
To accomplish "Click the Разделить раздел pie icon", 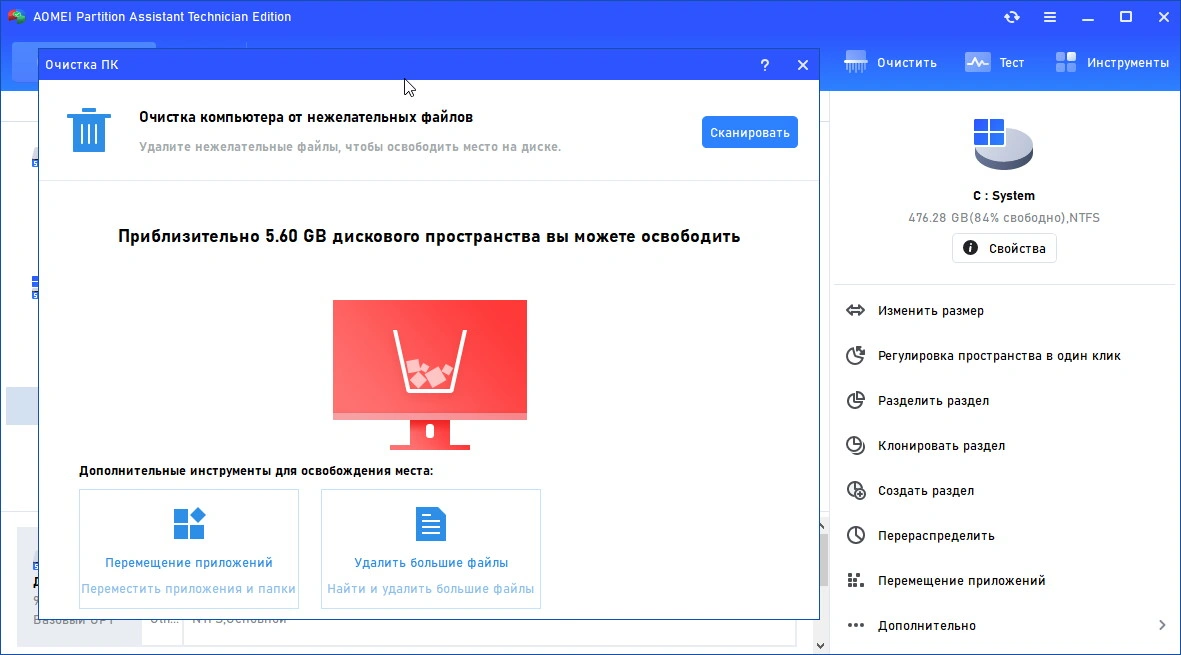I will coord(856,401).
